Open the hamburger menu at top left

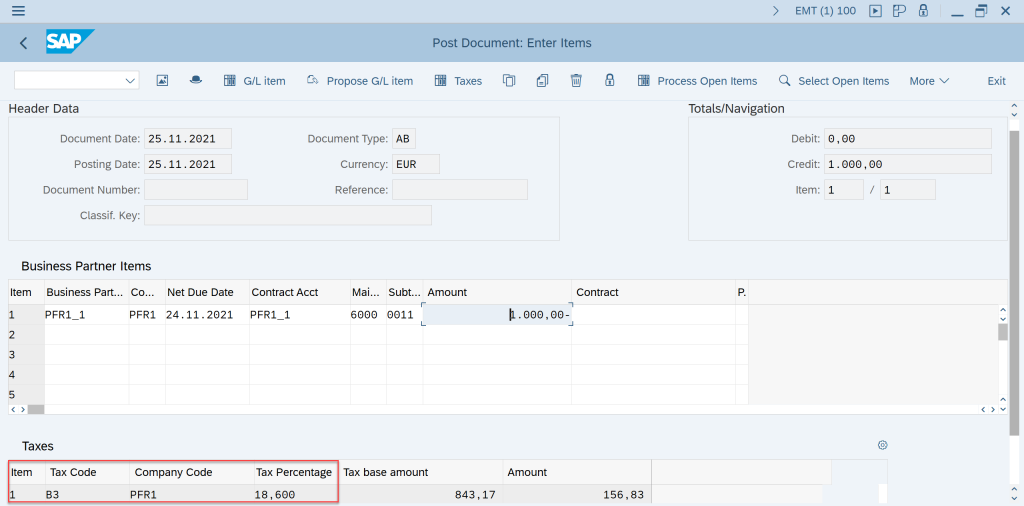point(19,10)
